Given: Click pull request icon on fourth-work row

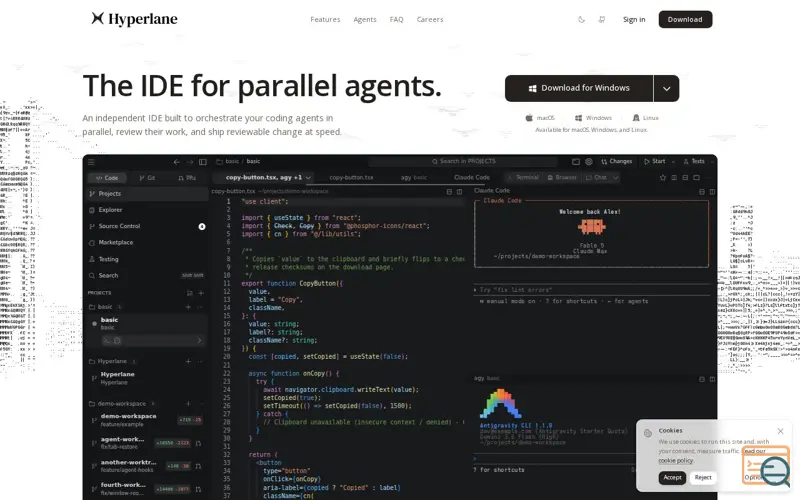Looking at the screenshot, I should 198,489.
